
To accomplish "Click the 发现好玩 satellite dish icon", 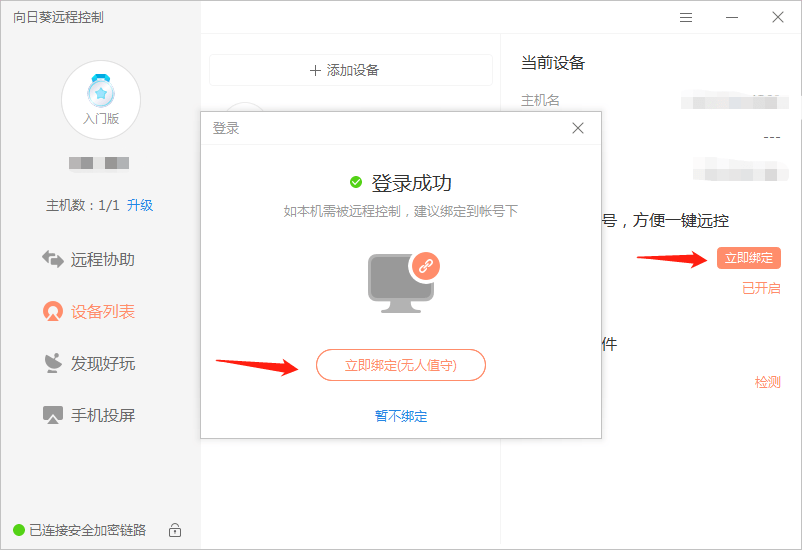I will coord(52,363).
